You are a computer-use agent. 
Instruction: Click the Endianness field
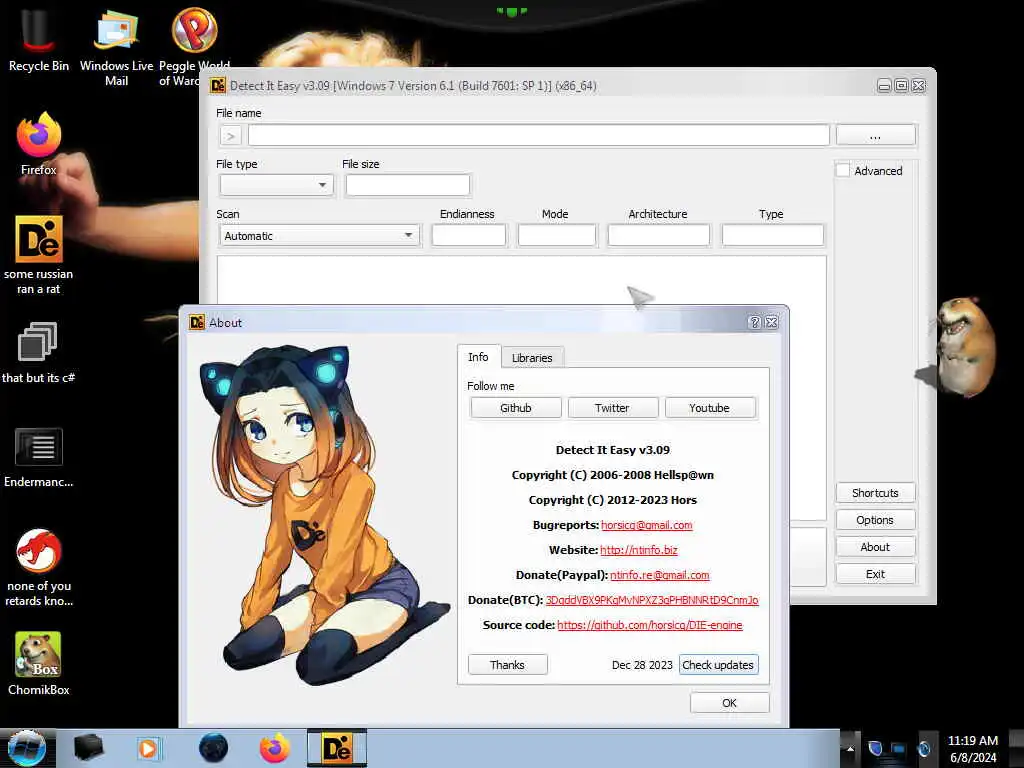[469, 235]
